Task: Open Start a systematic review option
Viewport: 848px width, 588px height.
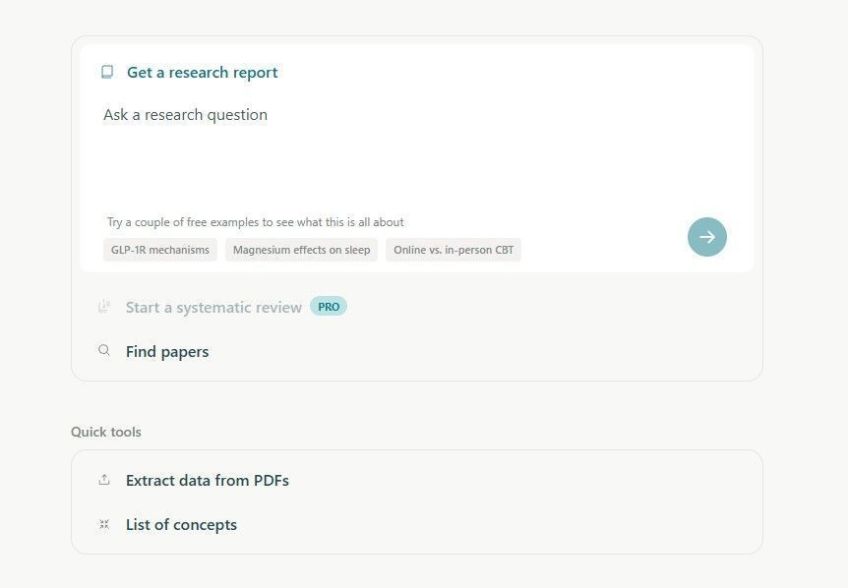Action: pyautogui.click(x=214, y=307)
